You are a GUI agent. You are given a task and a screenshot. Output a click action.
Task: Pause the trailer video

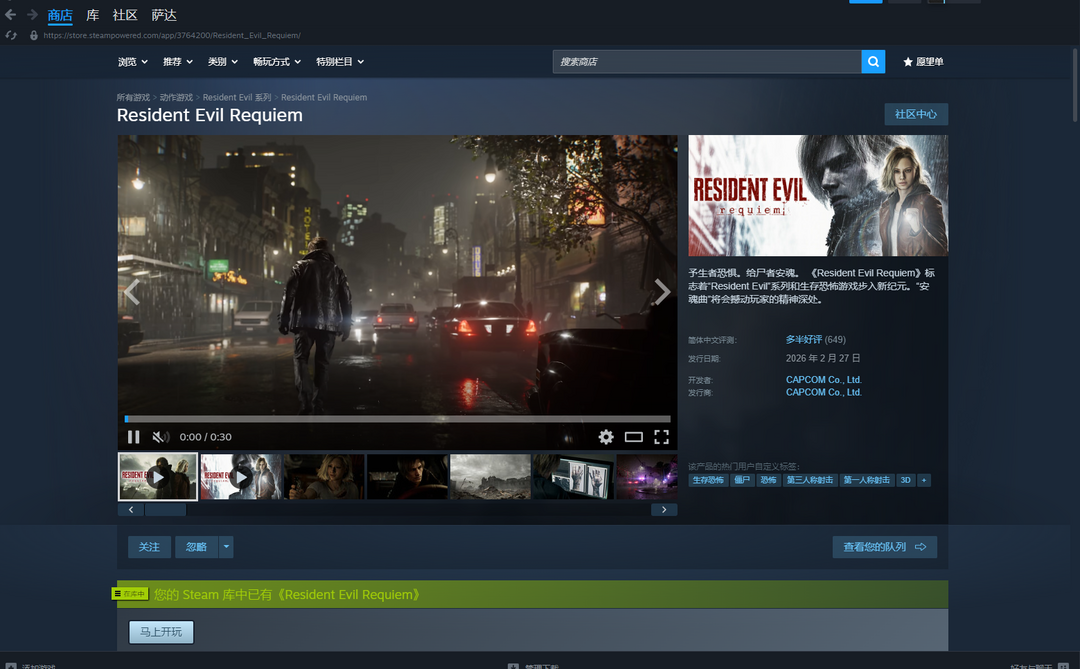click(134, 437)
